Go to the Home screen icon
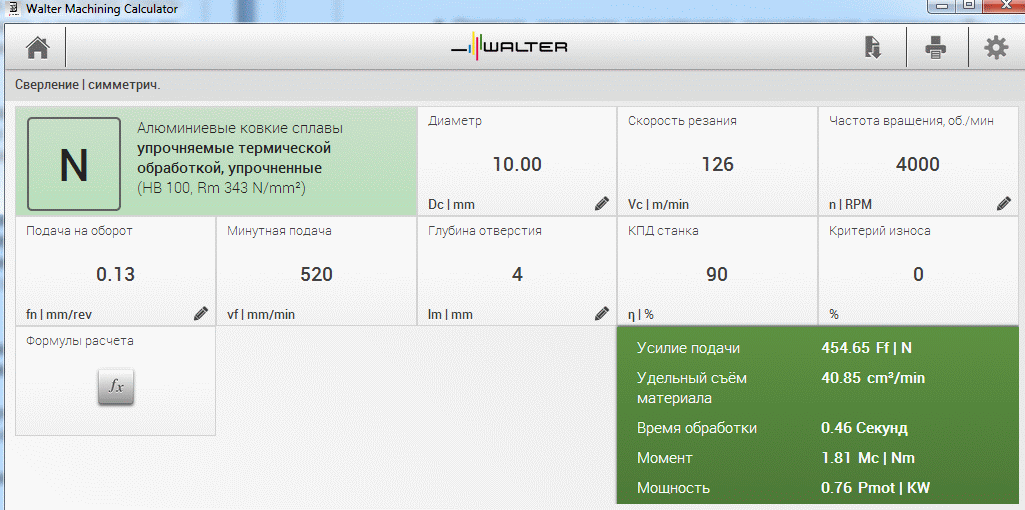Screen dimensions: 1025x510 pos(37,48)
